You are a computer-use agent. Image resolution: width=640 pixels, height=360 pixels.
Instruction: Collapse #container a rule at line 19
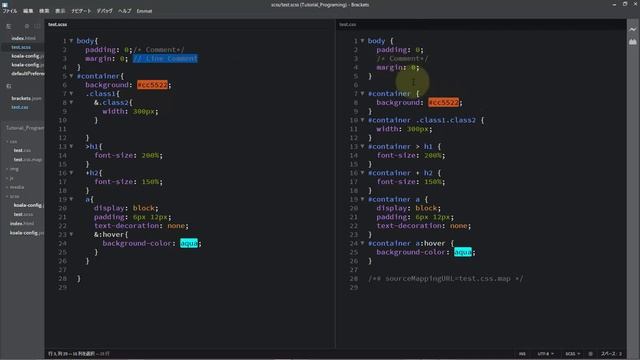pos(362,199)
